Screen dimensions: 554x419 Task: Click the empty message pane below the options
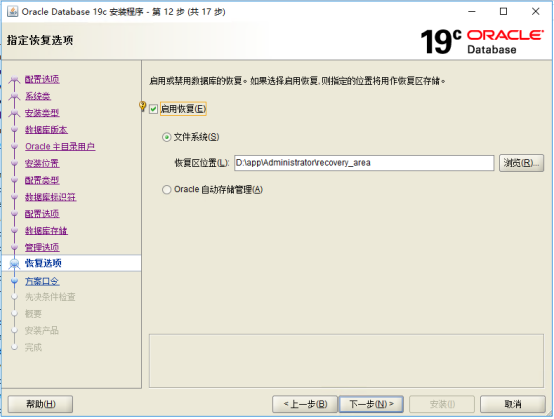pyautogui.click(x=346, y=361)
